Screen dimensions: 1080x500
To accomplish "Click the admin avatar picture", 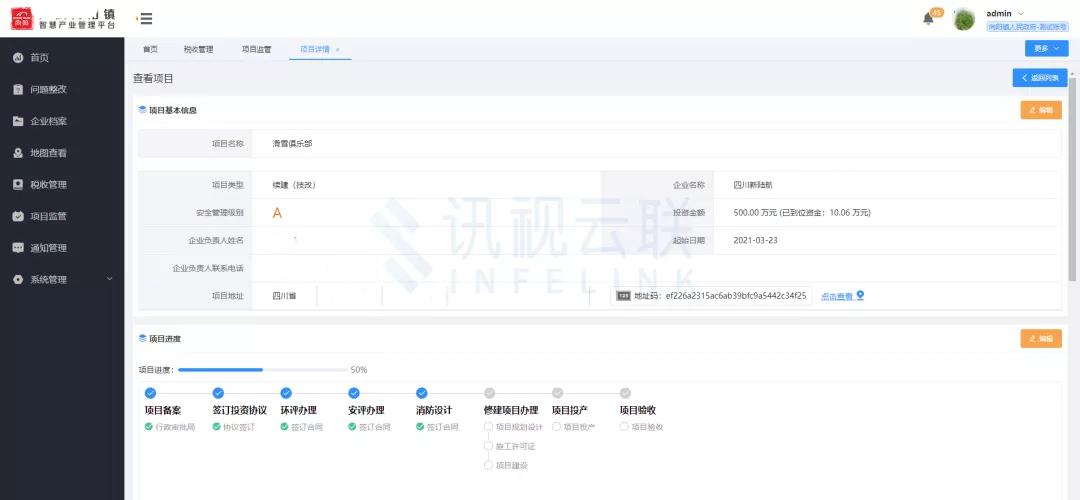I will [x=964, y=19].
